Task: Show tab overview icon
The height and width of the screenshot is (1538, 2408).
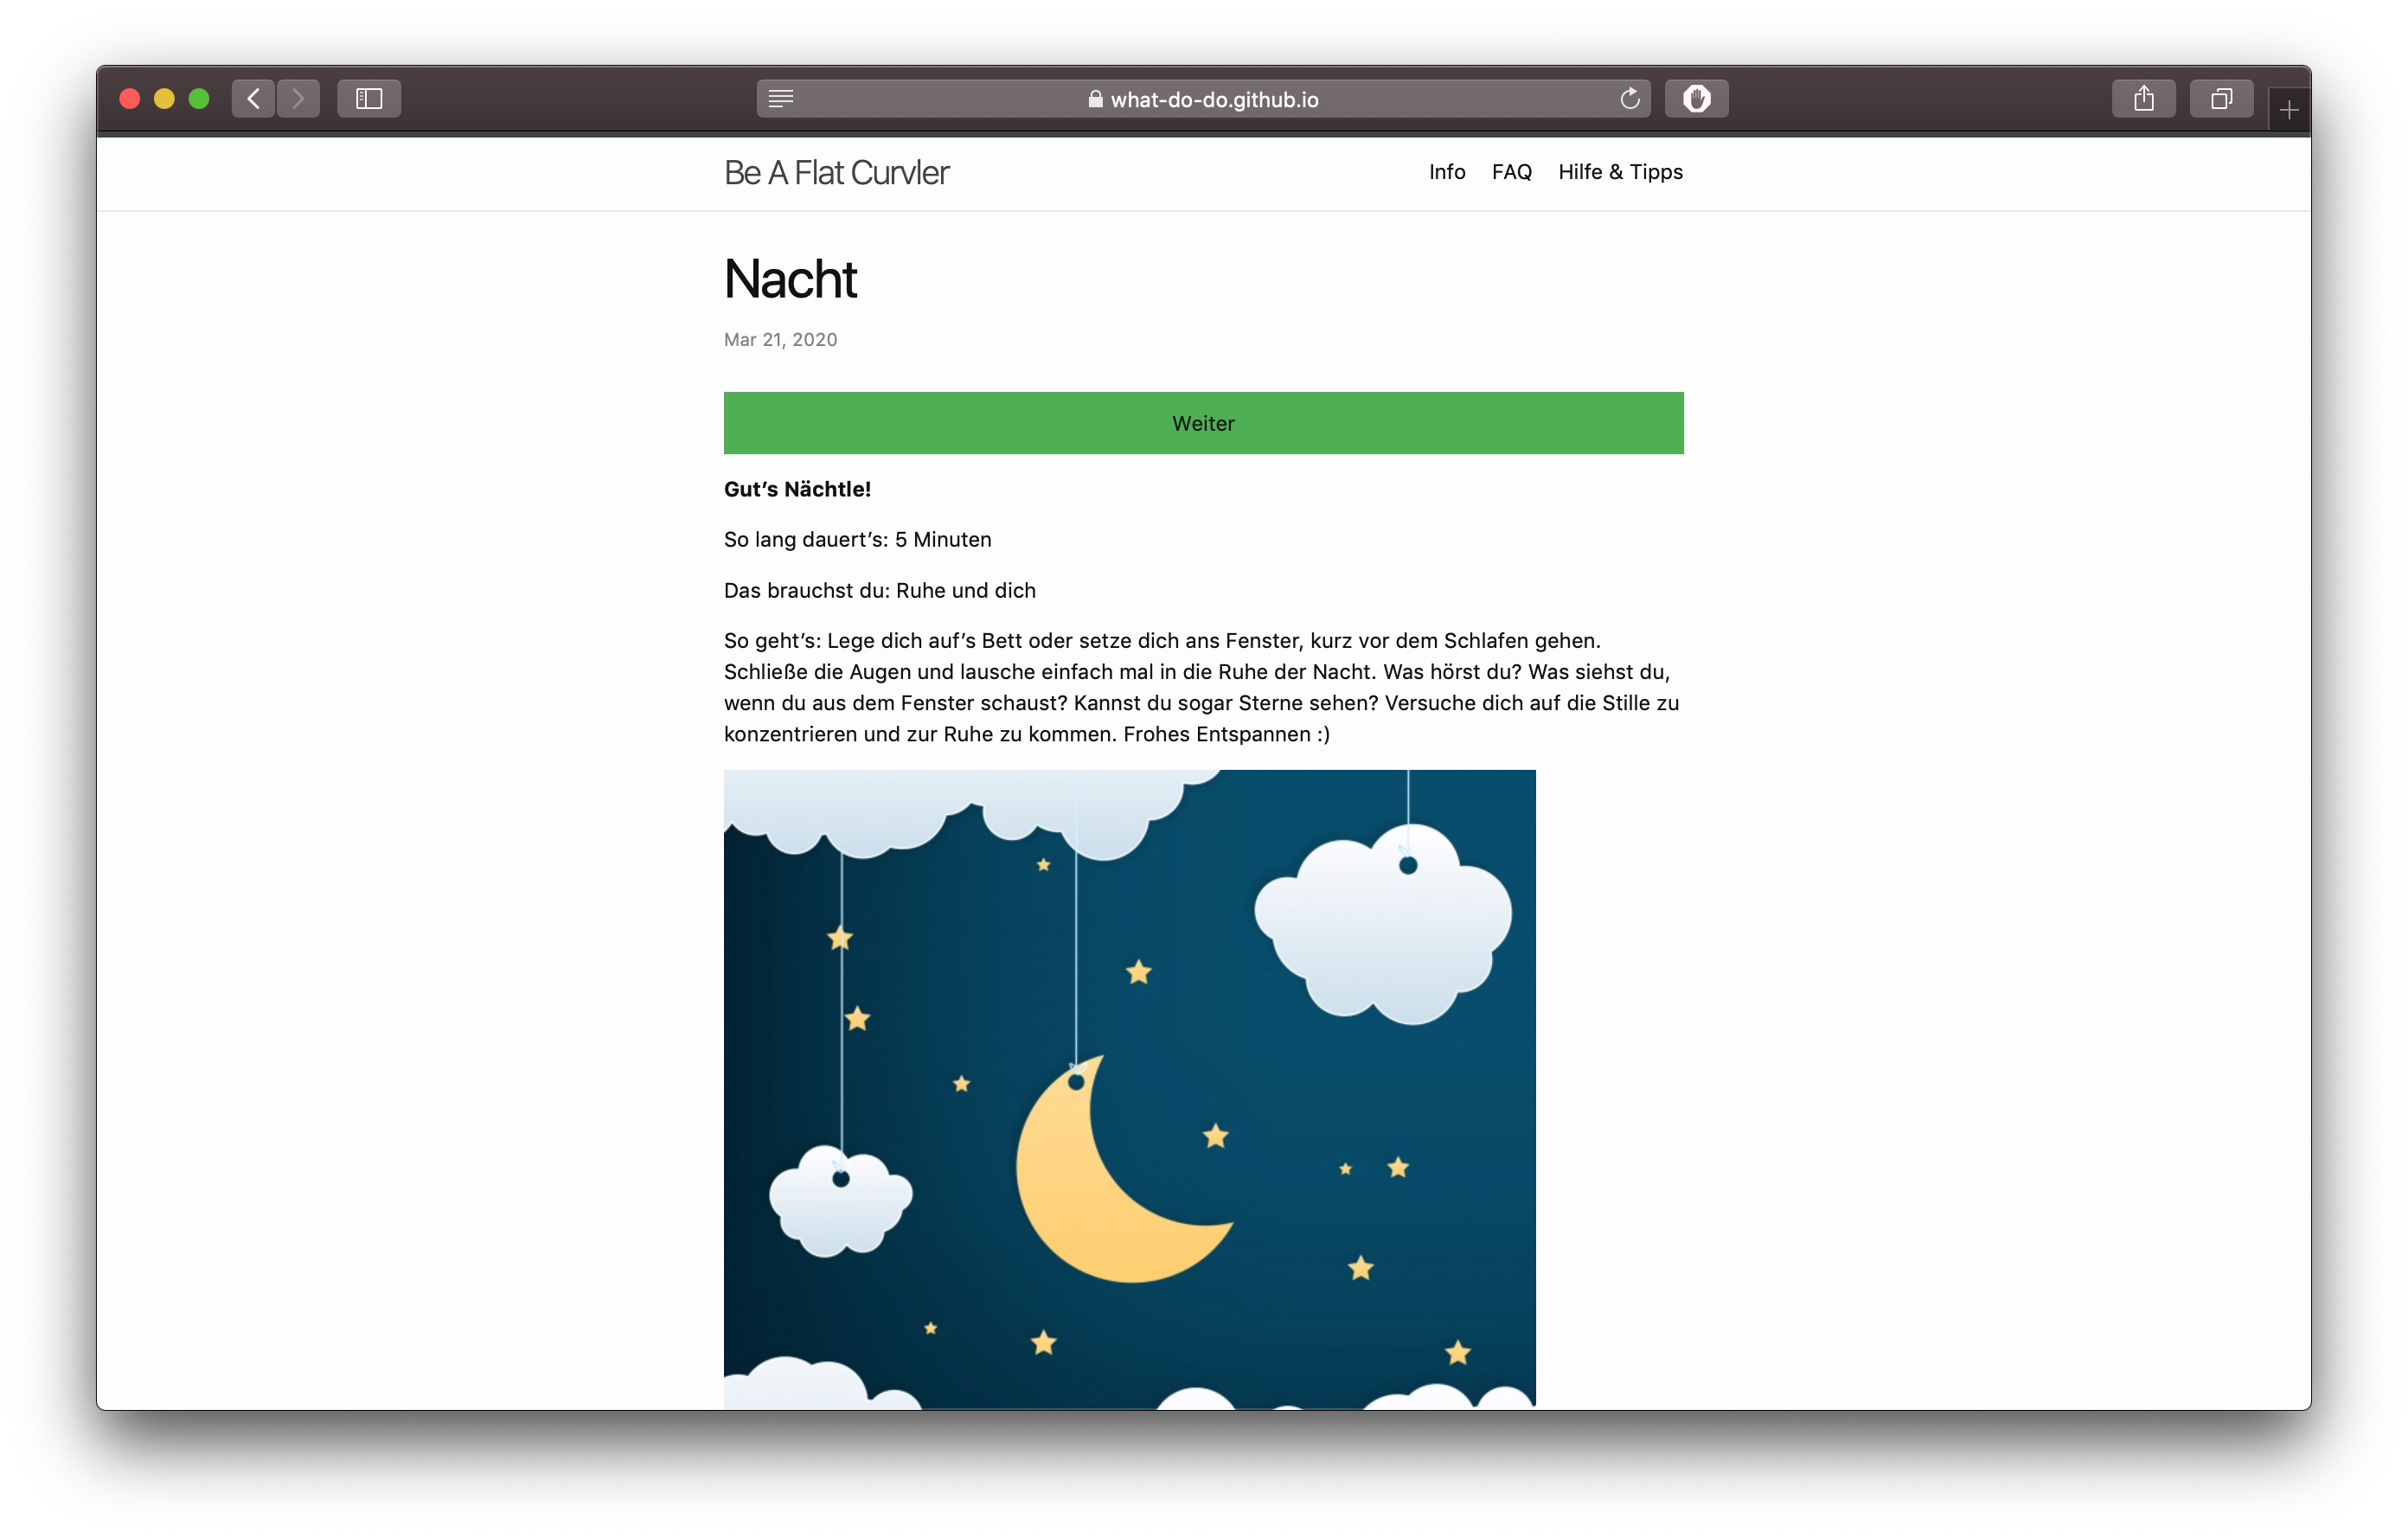Action: tap(2221, 98)
